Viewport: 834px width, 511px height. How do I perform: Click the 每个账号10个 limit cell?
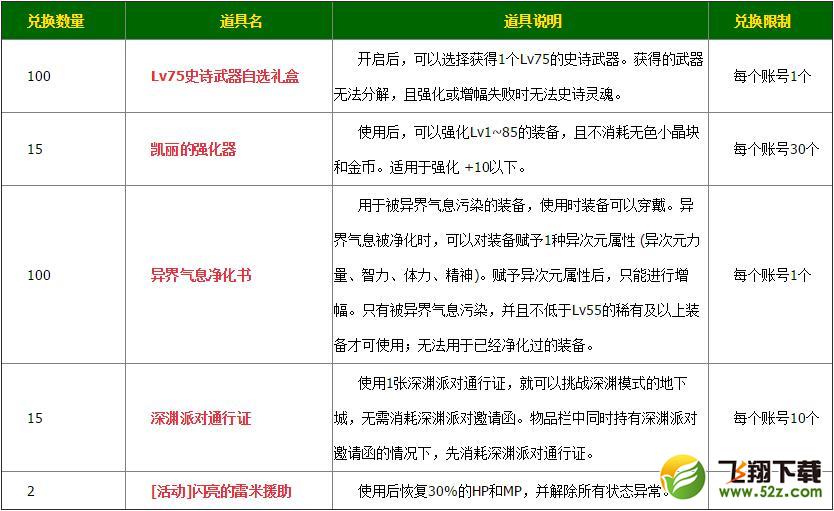[x=776, y=418]
